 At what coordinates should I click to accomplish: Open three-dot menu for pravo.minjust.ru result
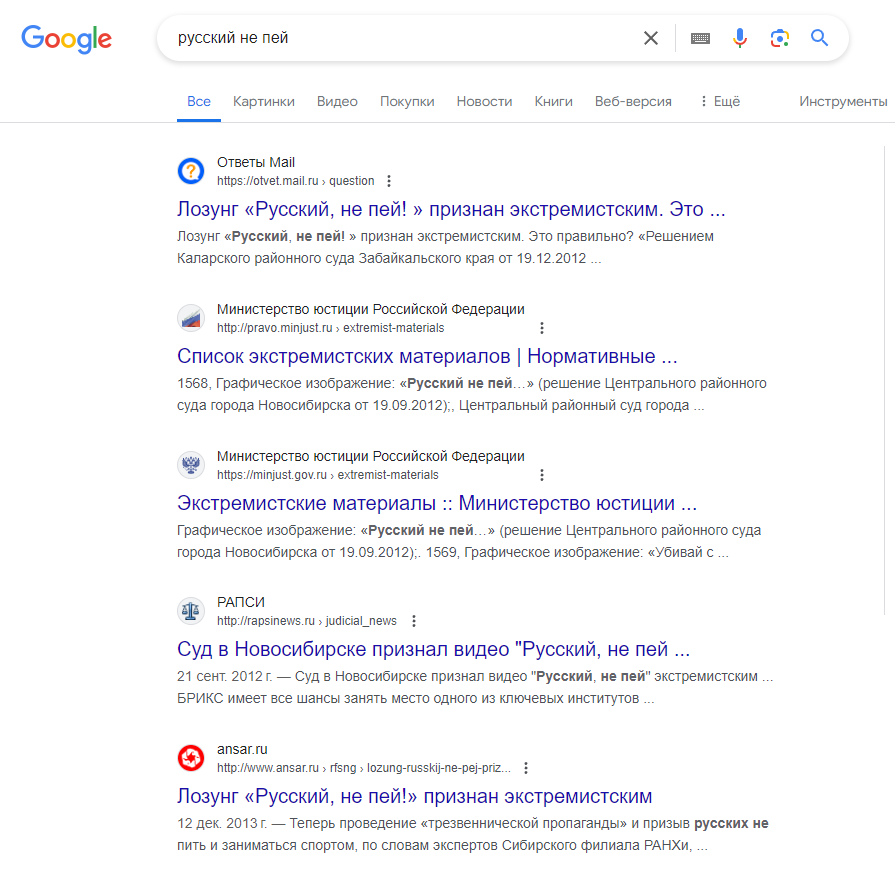(x=542, y=328)
